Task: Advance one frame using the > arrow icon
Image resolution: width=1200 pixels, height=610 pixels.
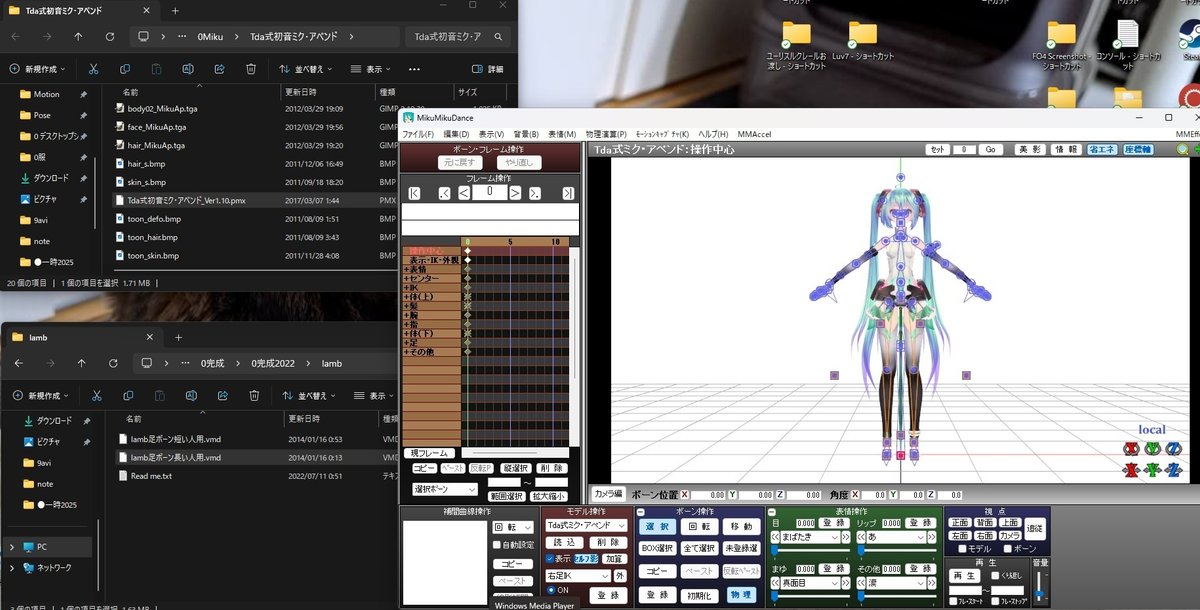Action: [x=515, y=193]
